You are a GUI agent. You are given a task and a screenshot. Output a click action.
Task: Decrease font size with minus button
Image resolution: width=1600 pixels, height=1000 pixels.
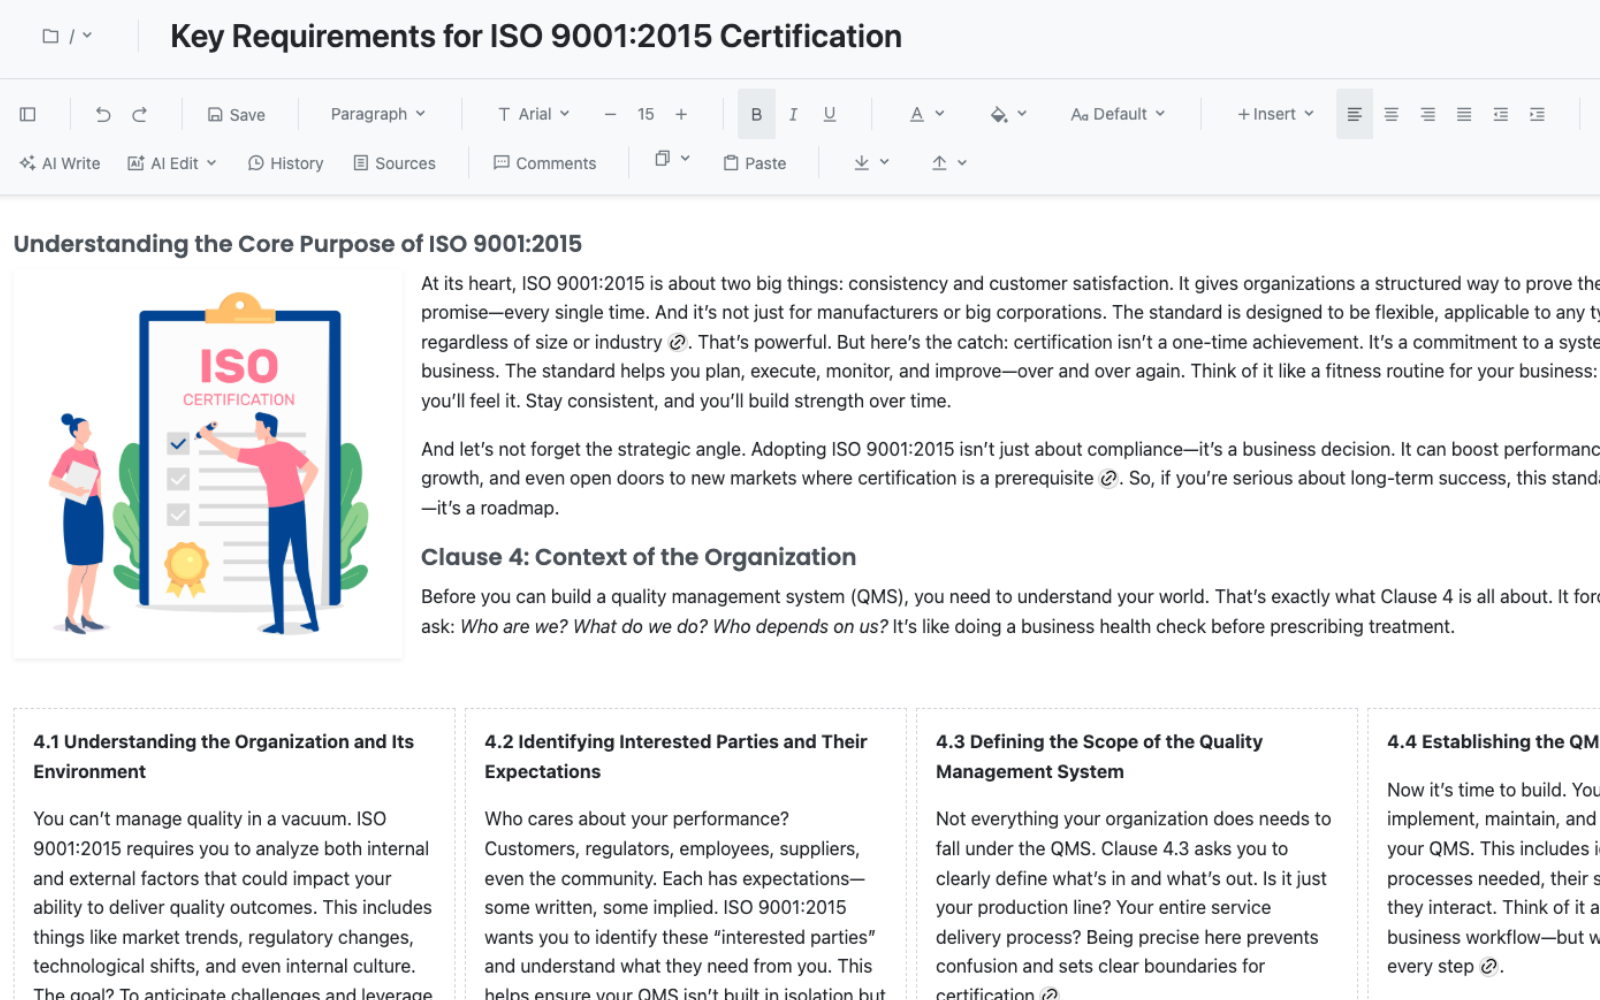tap(610, 114)
